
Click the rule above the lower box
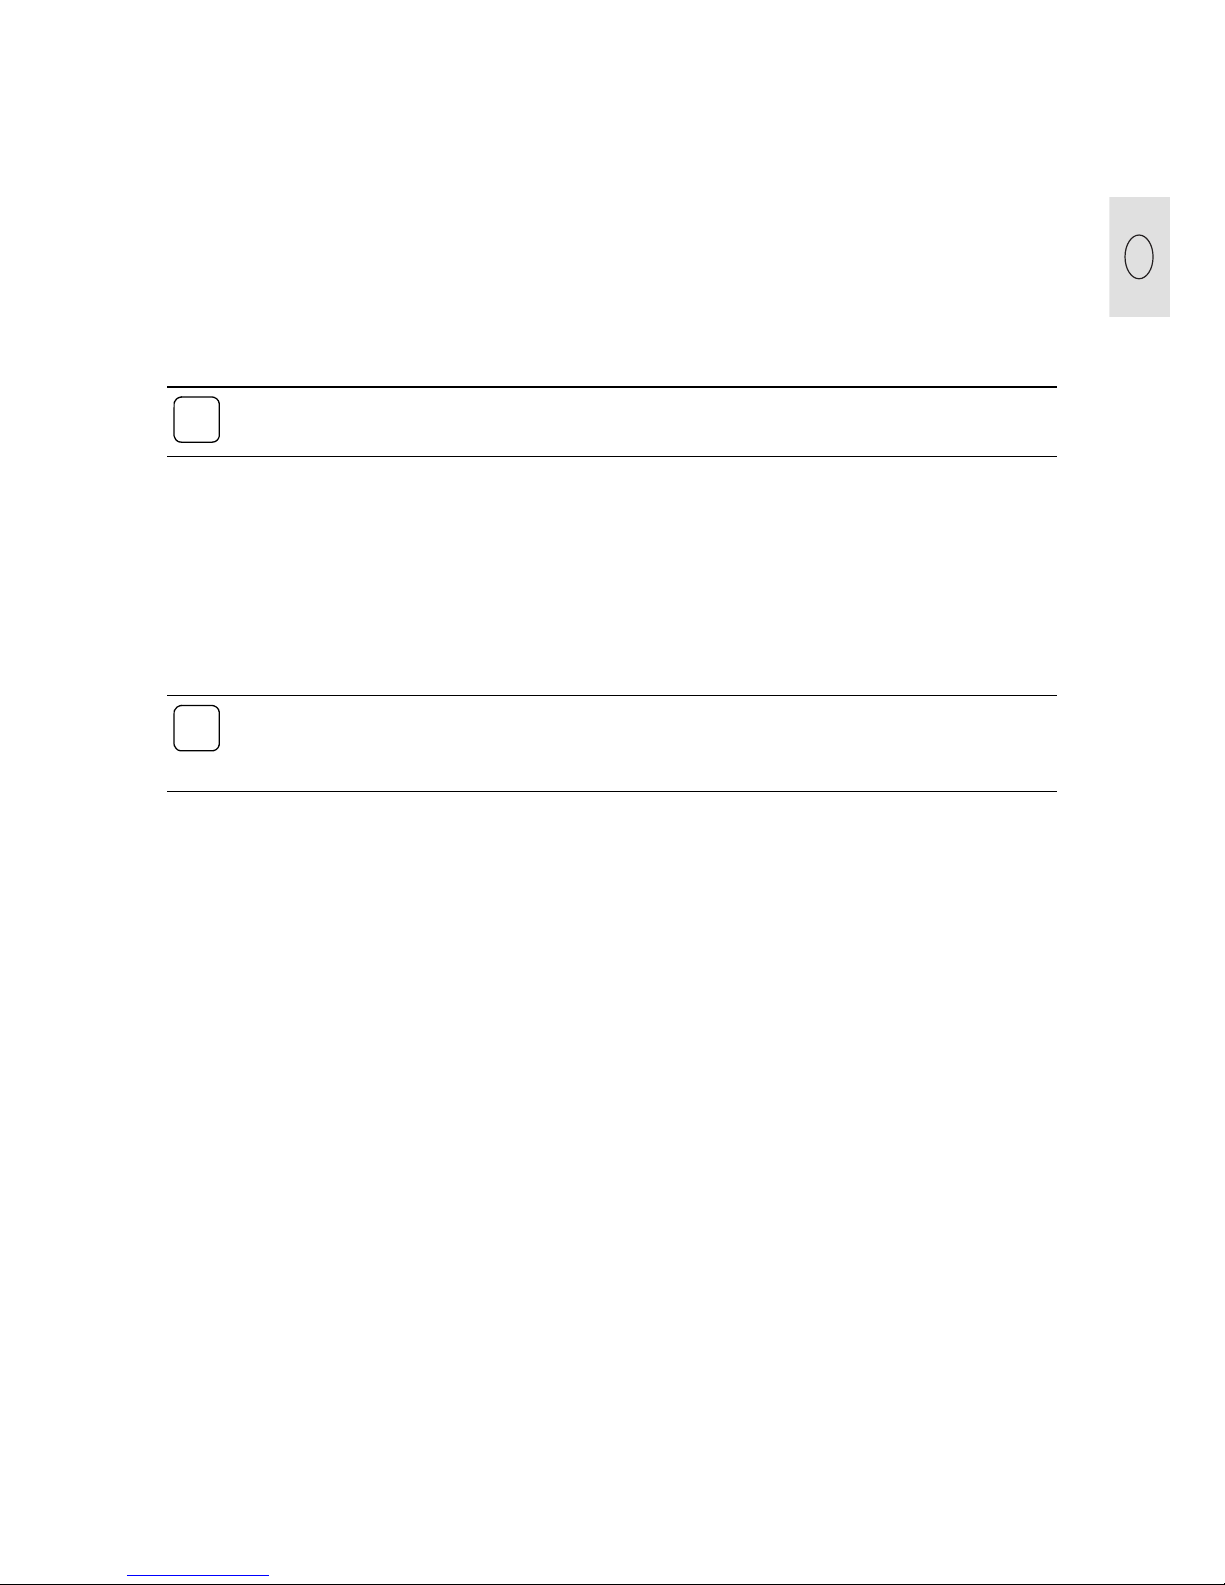(611, 696)
